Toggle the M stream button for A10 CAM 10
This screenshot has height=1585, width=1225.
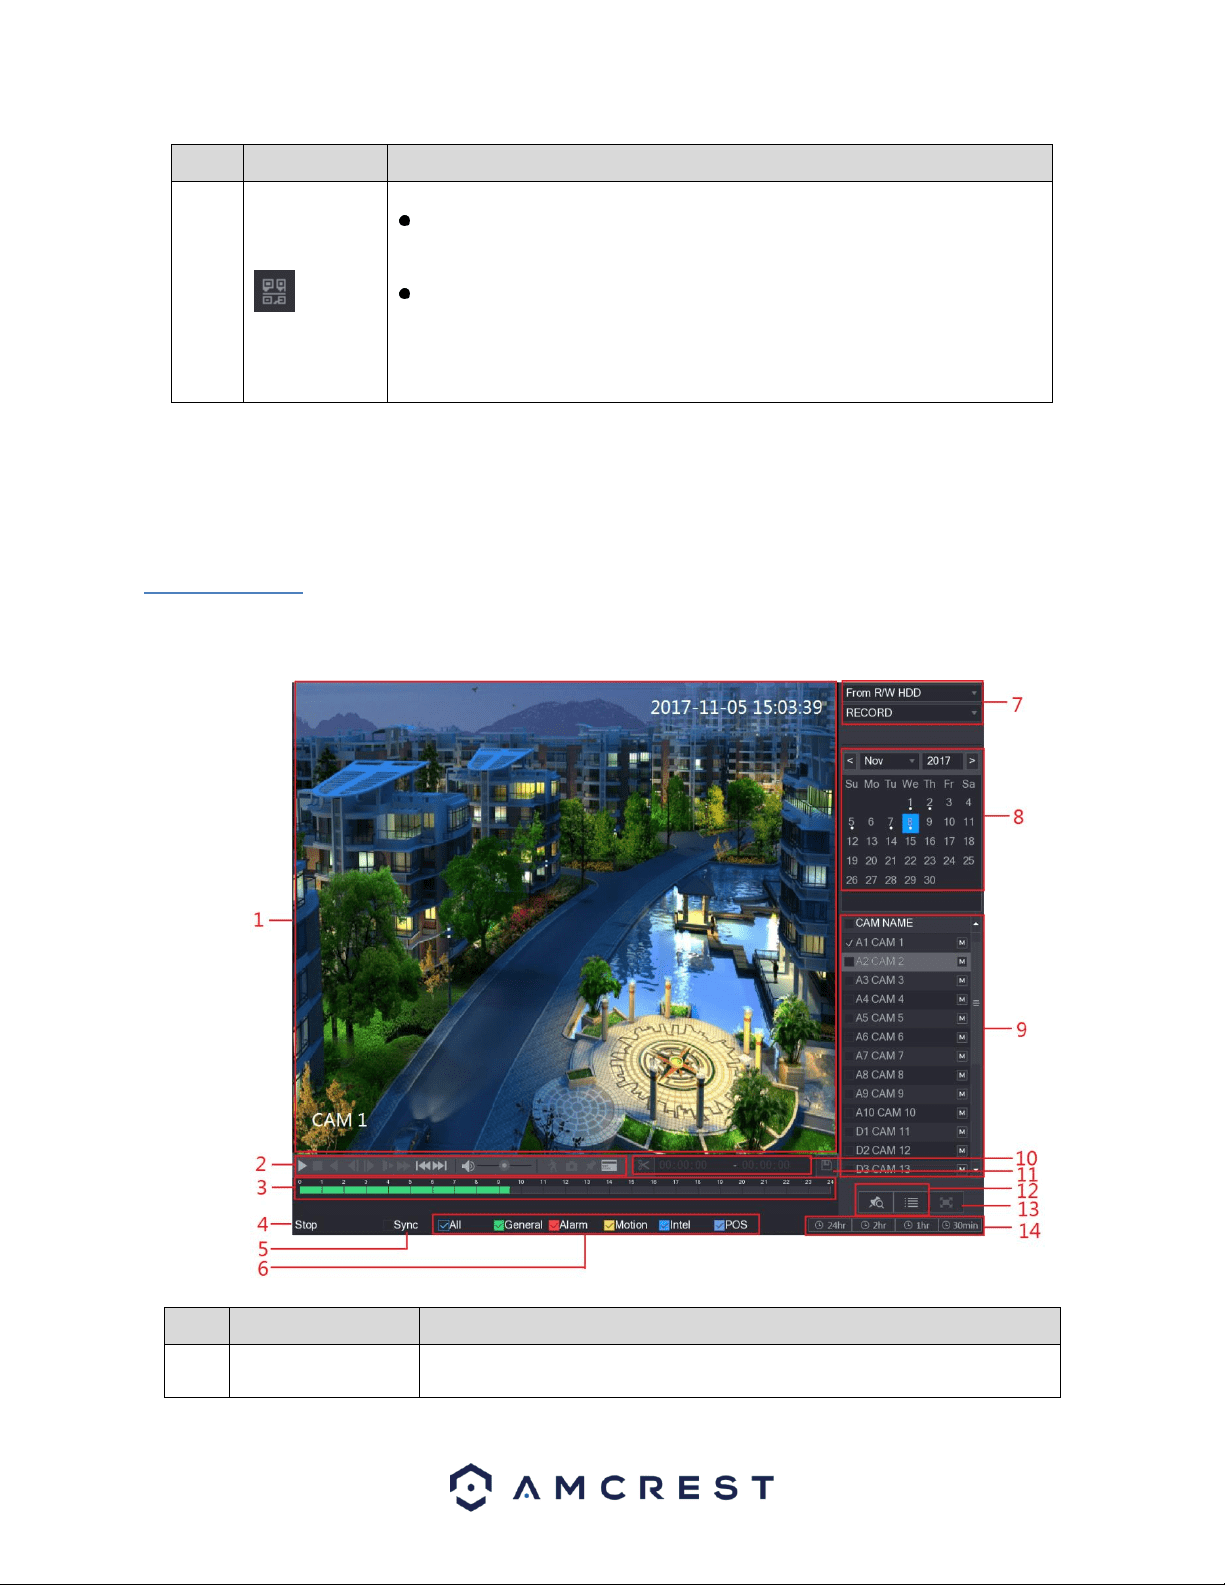[962, 1113]
